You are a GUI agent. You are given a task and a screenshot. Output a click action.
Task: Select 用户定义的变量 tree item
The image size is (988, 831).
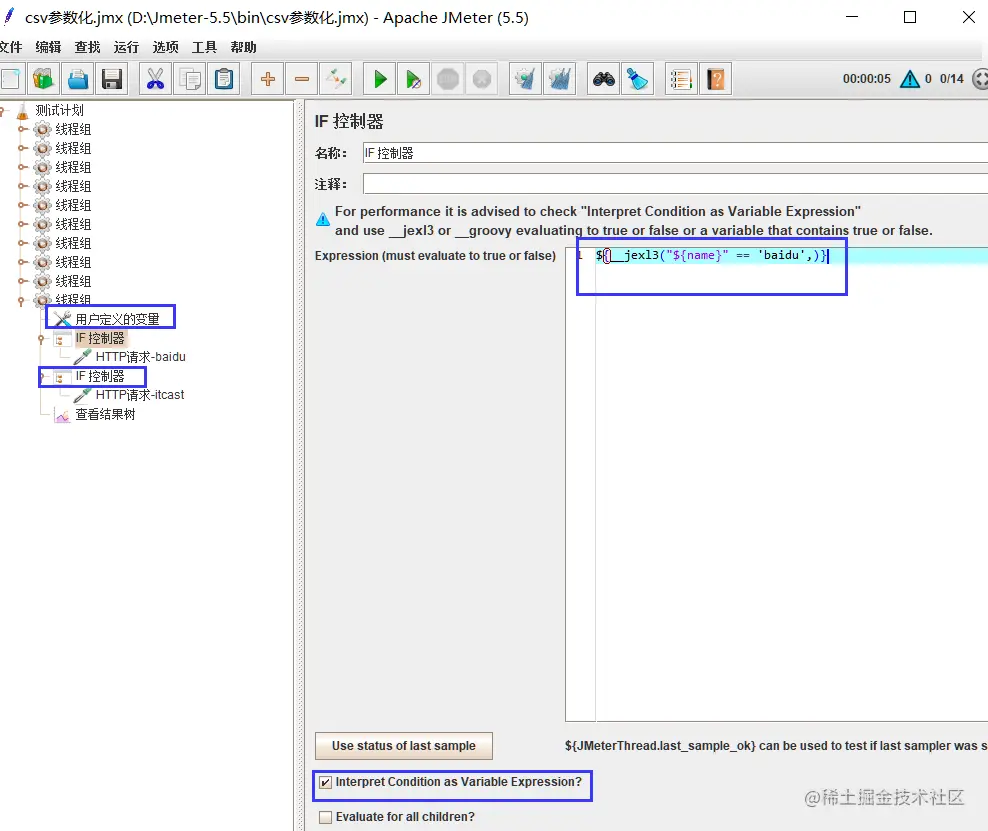point(117,319)
